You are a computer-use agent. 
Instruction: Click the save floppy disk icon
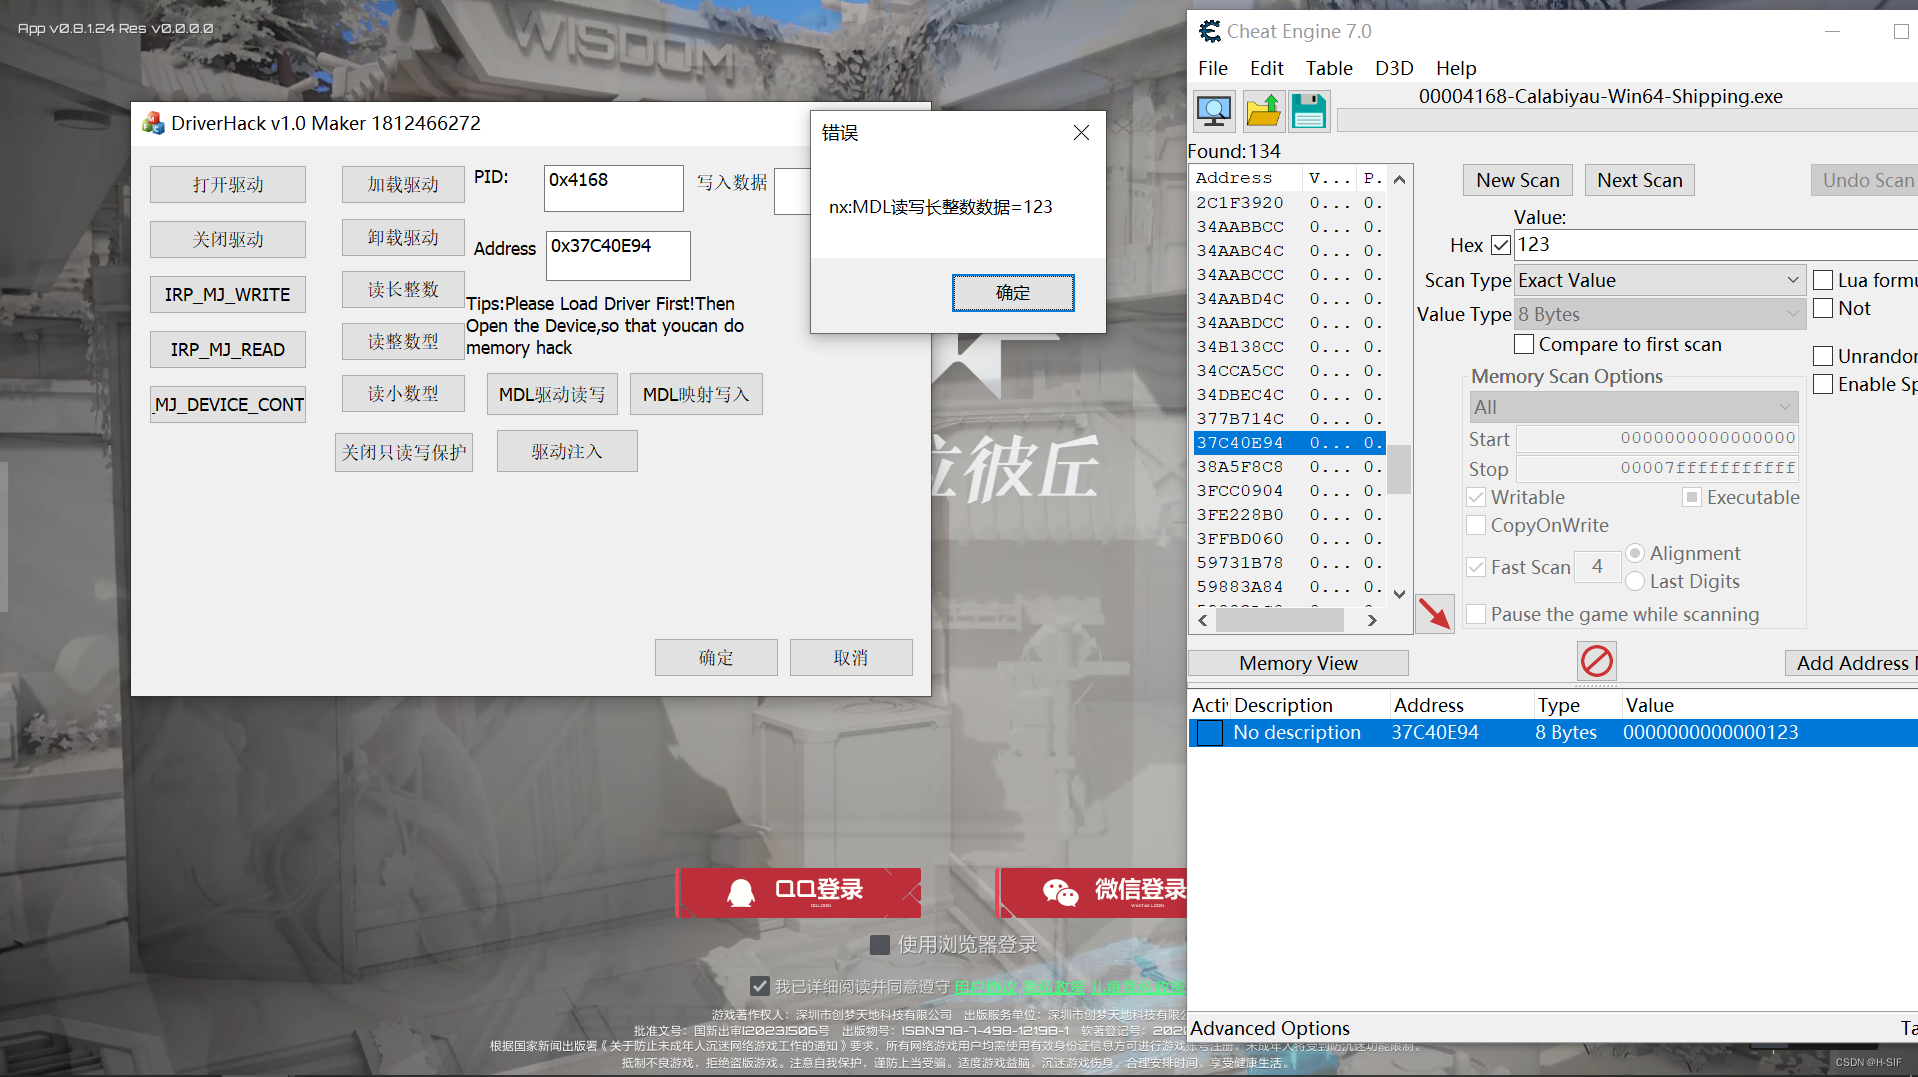1309,111
